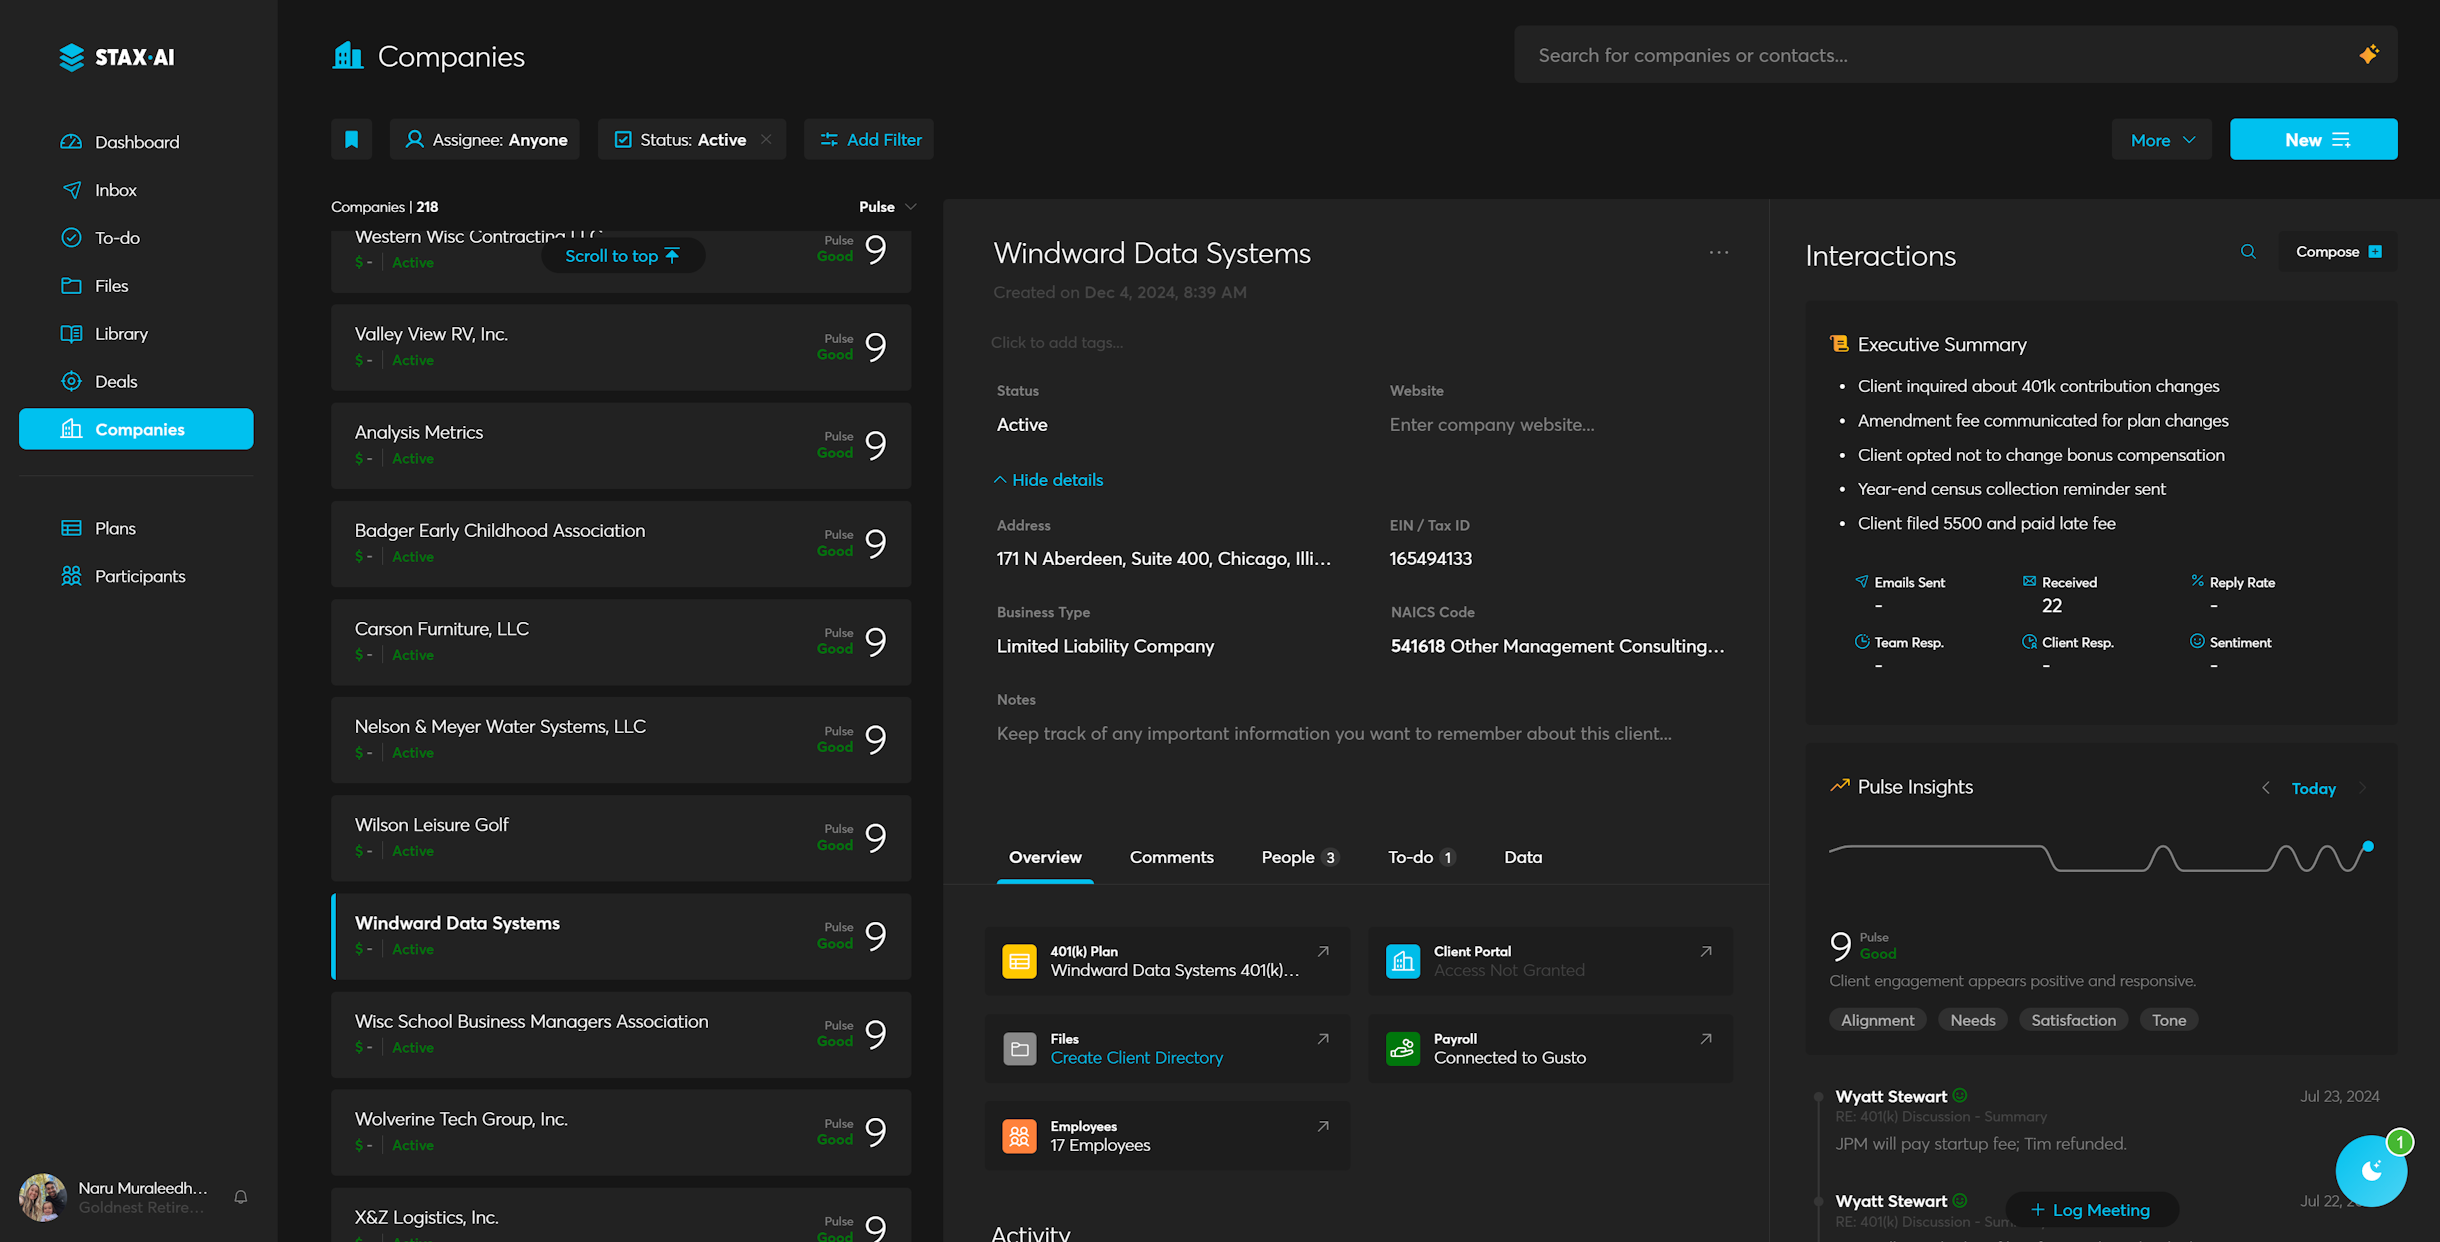Expand the Pulse sort dropdown

887,207
